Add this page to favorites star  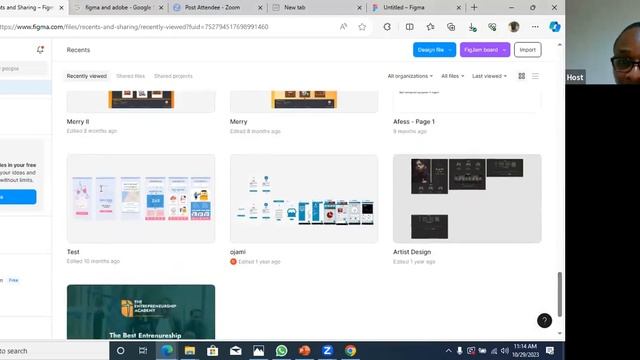tap(362, 27)
